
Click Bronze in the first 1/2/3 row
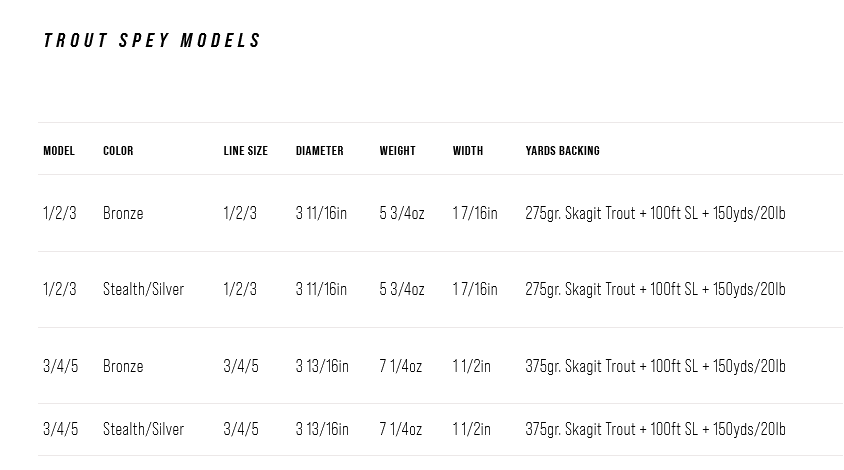pyautogui.click(x=123, y=213)
